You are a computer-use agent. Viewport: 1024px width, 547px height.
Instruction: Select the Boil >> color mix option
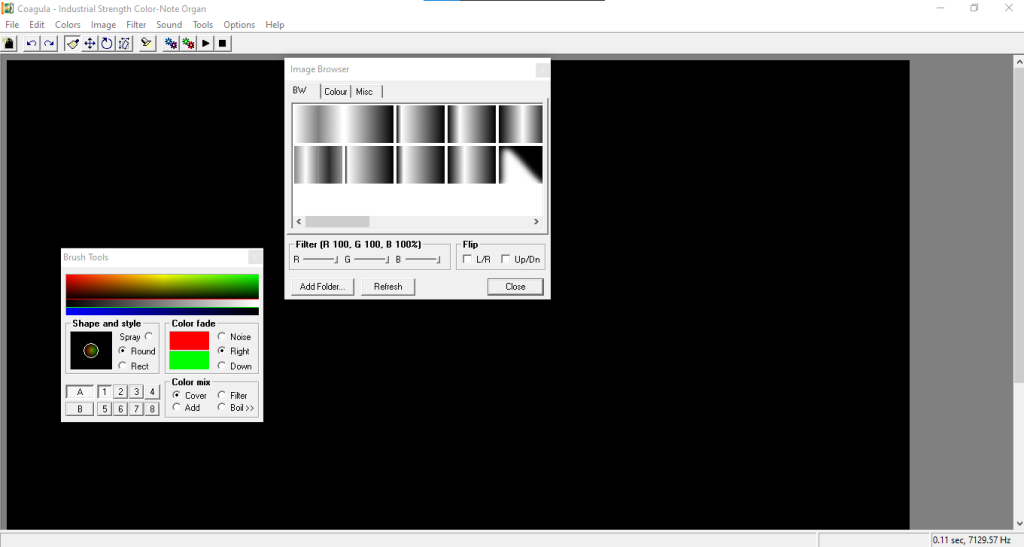tap(222, 408)
